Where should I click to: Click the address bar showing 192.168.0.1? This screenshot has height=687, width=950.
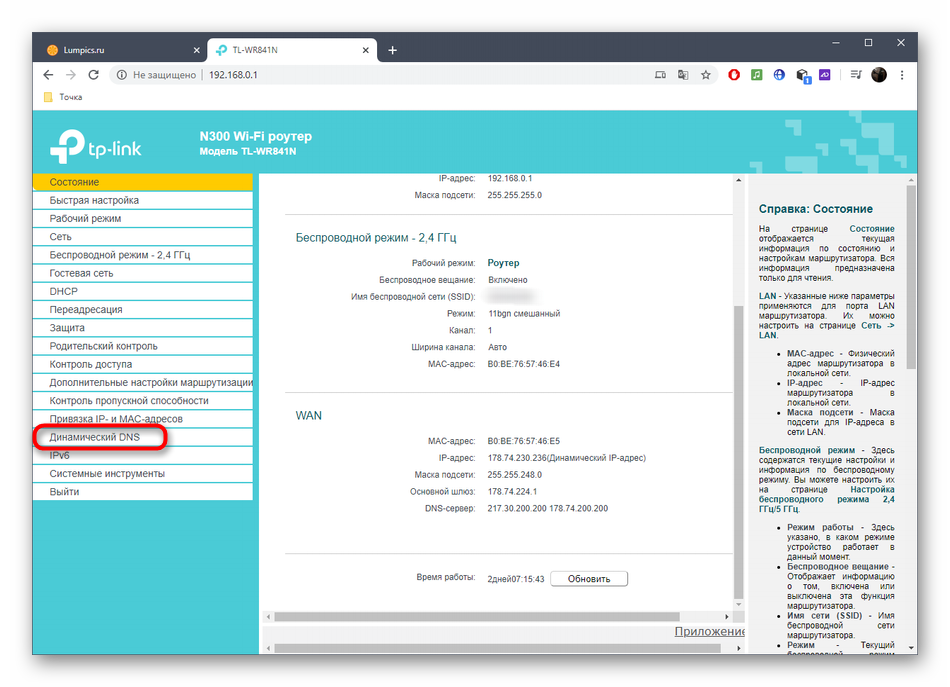click(400, 75)
